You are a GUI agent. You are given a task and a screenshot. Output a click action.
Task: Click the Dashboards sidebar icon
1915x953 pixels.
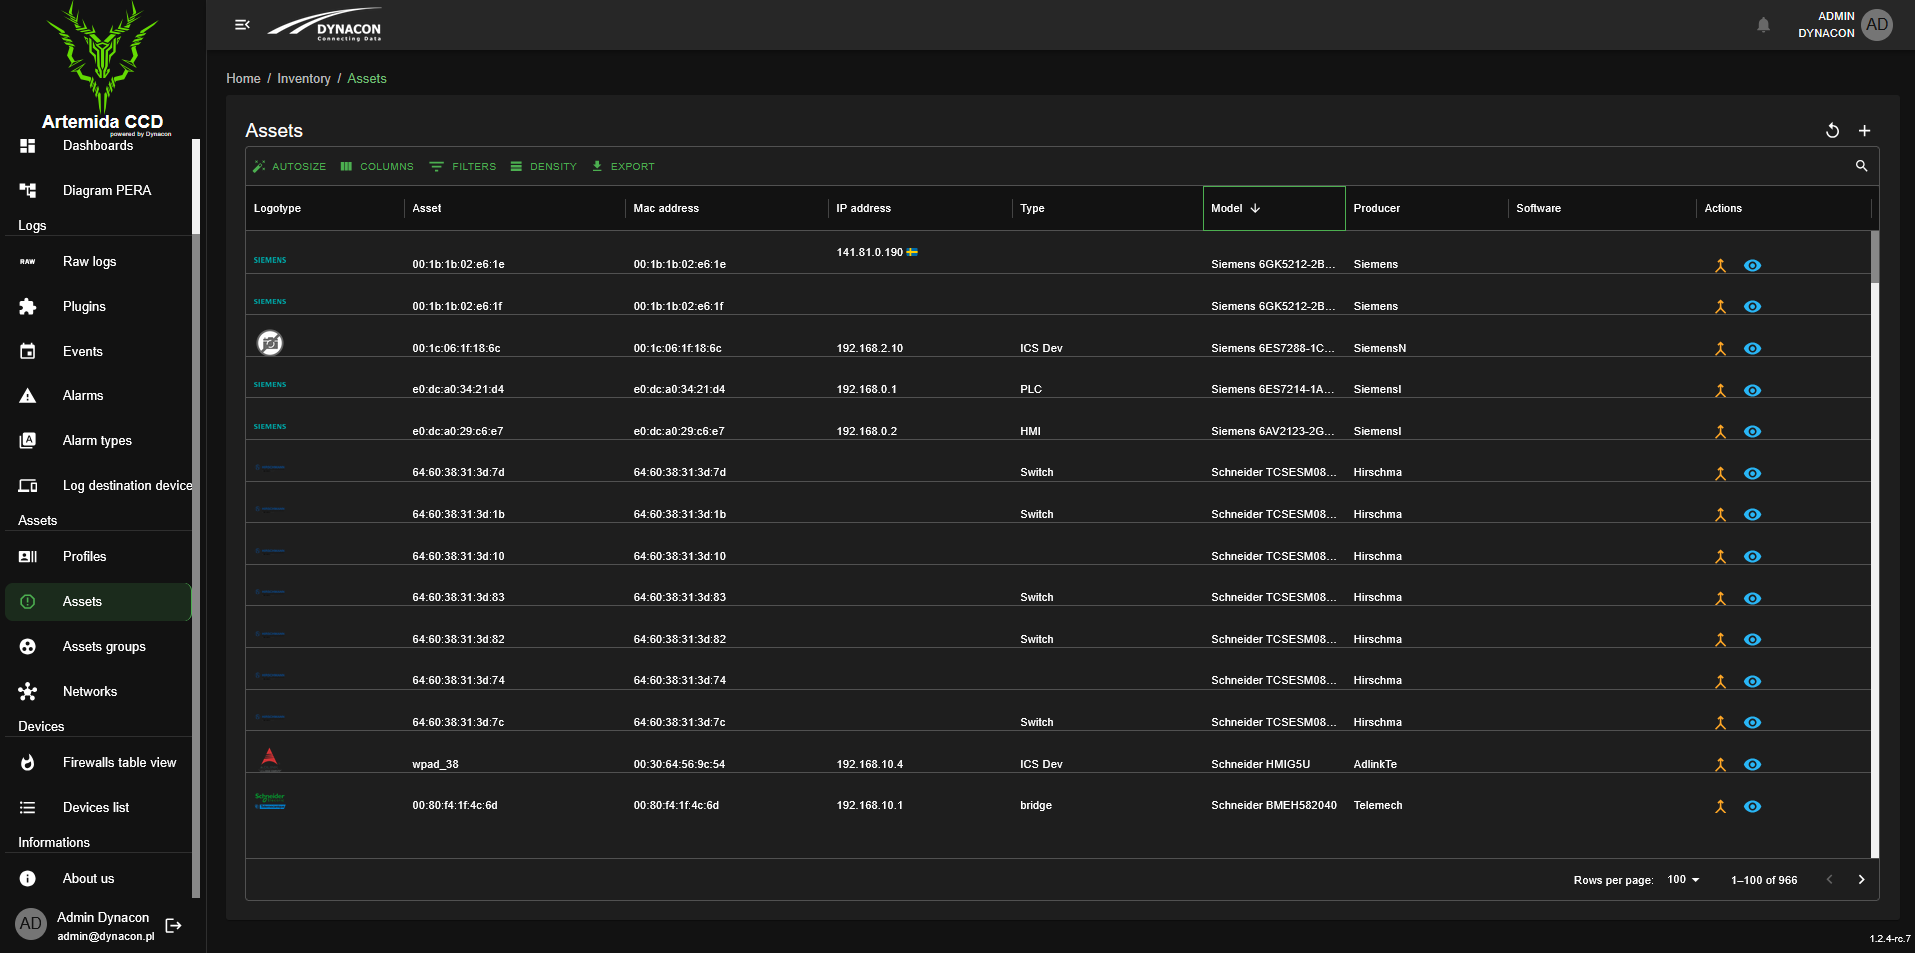(x=28, y=146)
